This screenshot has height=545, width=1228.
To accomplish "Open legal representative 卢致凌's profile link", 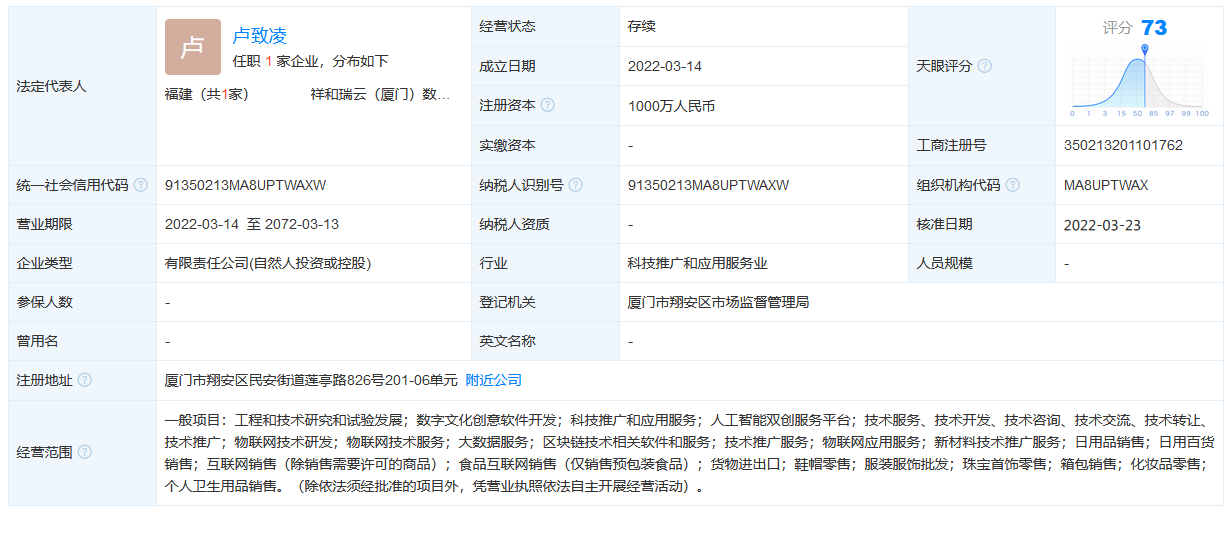I will [259, 36].
